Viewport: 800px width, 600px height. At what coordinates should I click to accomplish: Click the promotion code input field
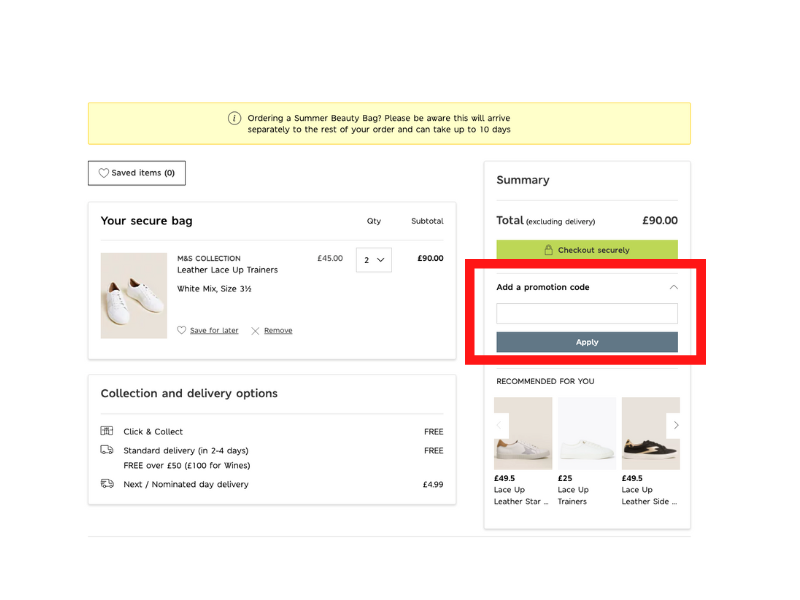coord(587,313)
